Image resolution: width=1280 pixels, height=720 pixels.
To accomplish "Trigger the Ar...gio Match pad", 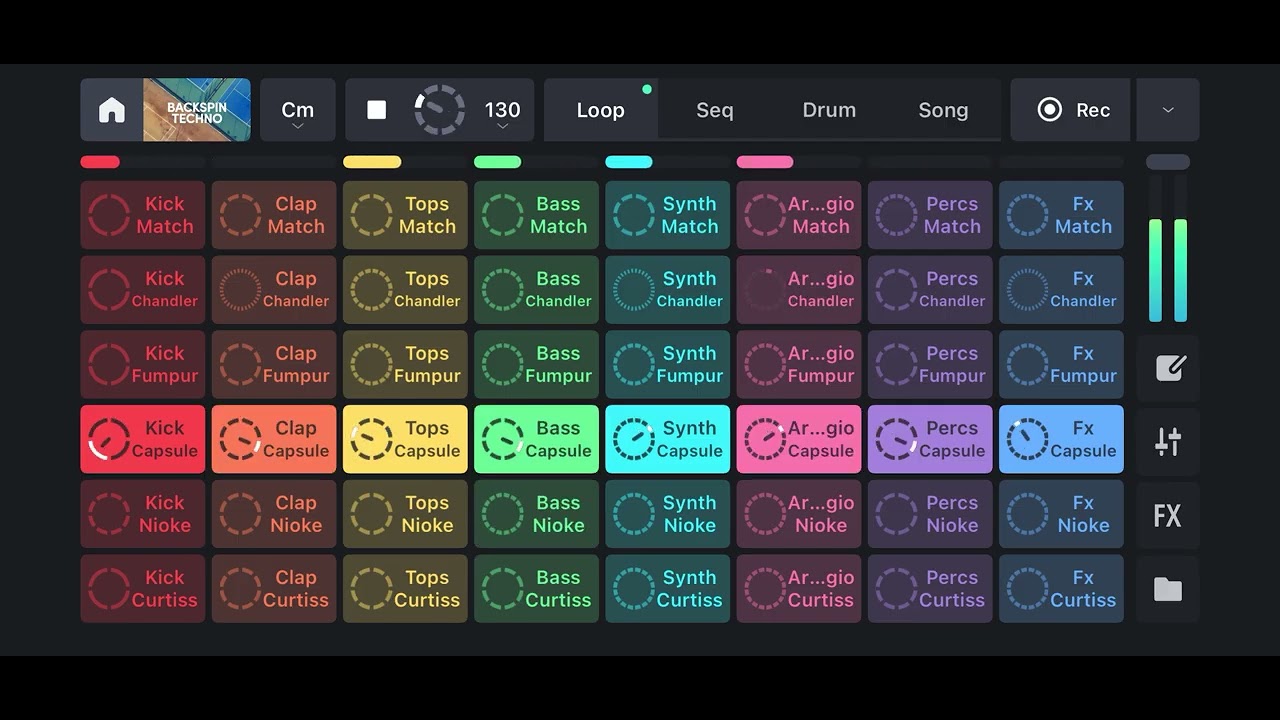I will click(799, 215).
